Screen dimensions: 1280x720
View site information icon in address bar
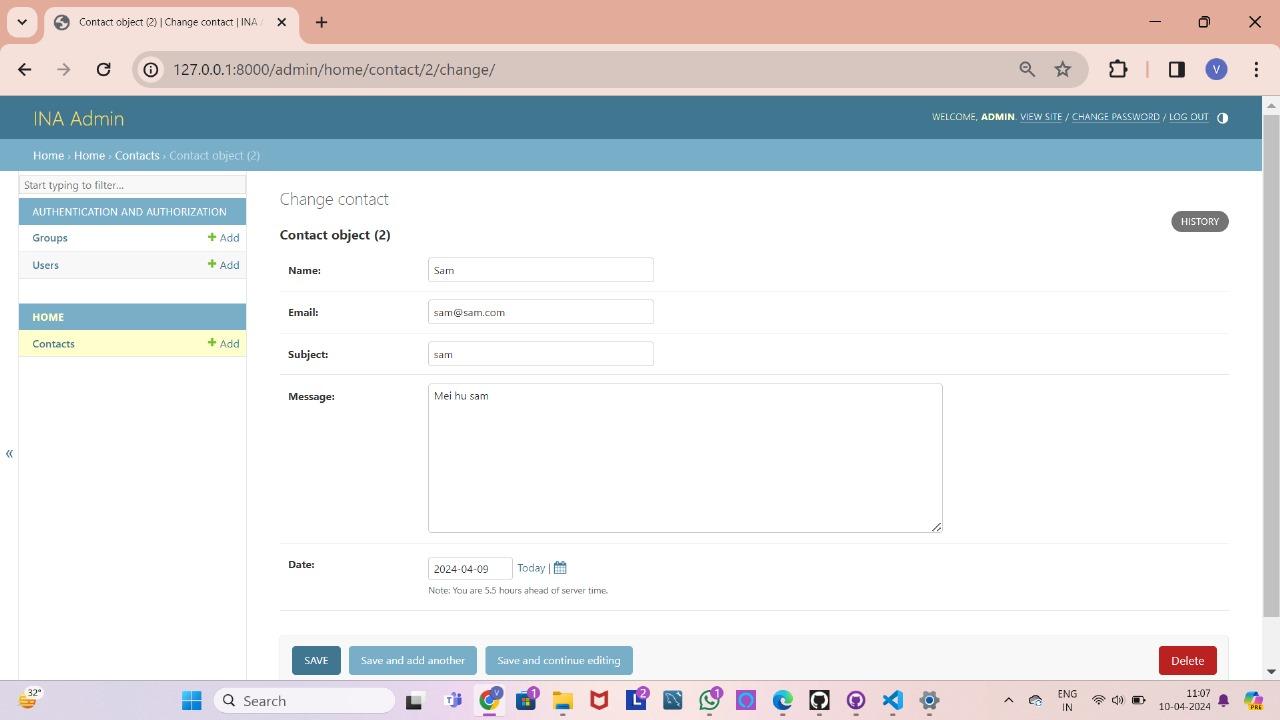point(150,69)
